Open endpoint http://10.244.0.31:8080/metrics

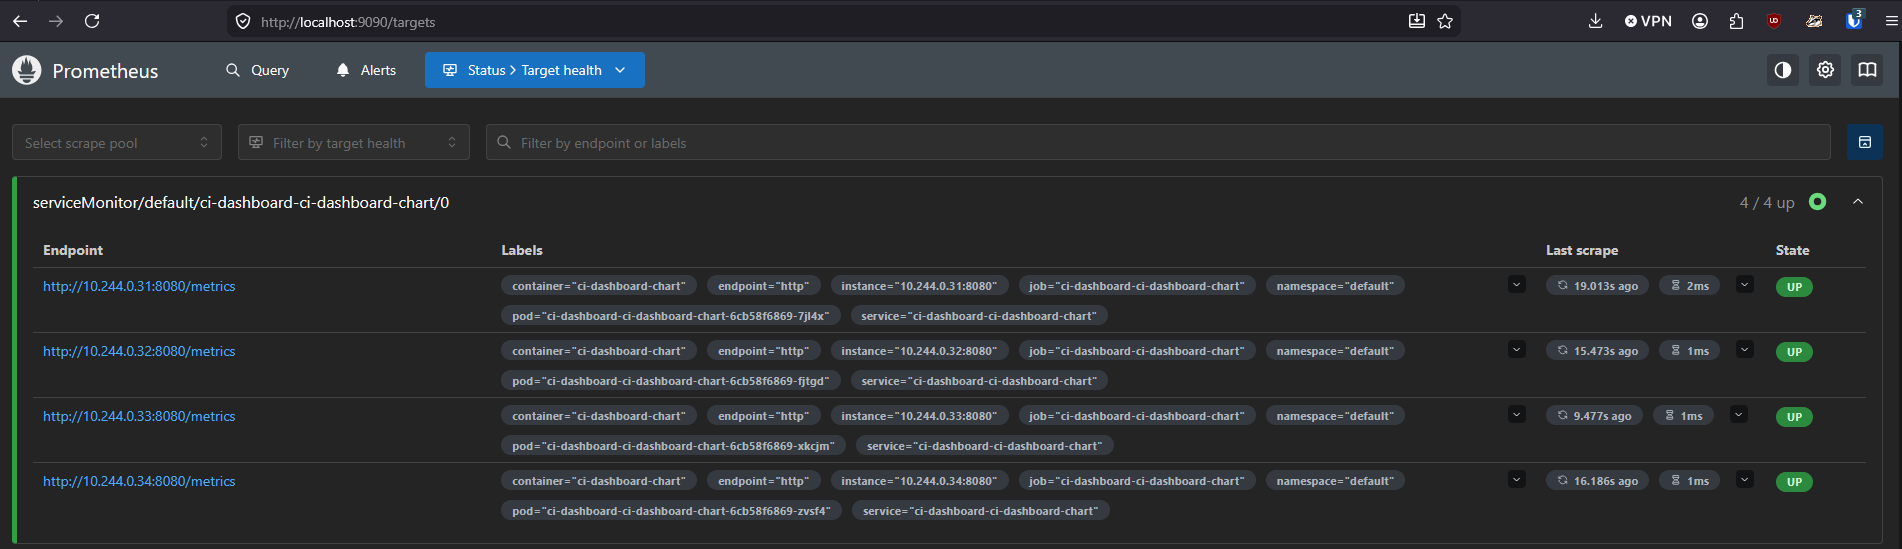click(x=139, y=286)
